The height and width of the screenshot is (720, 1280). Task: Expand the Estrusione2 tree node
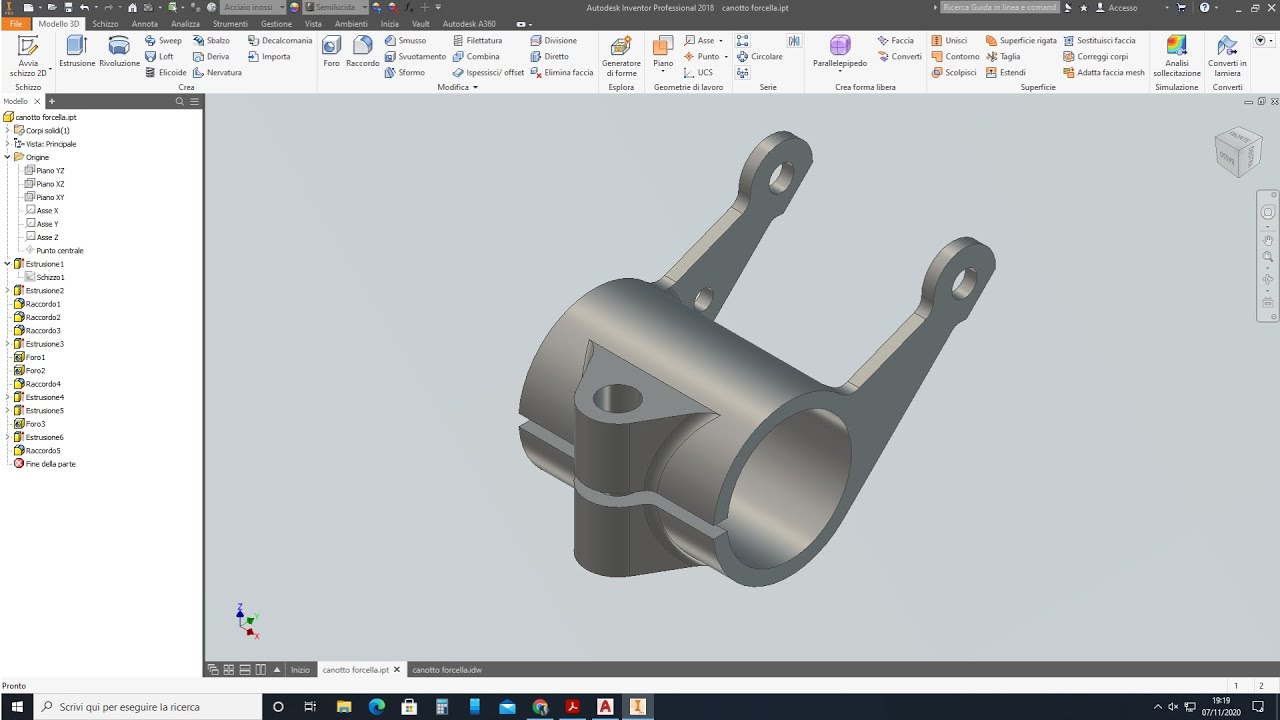coord(7,291)
